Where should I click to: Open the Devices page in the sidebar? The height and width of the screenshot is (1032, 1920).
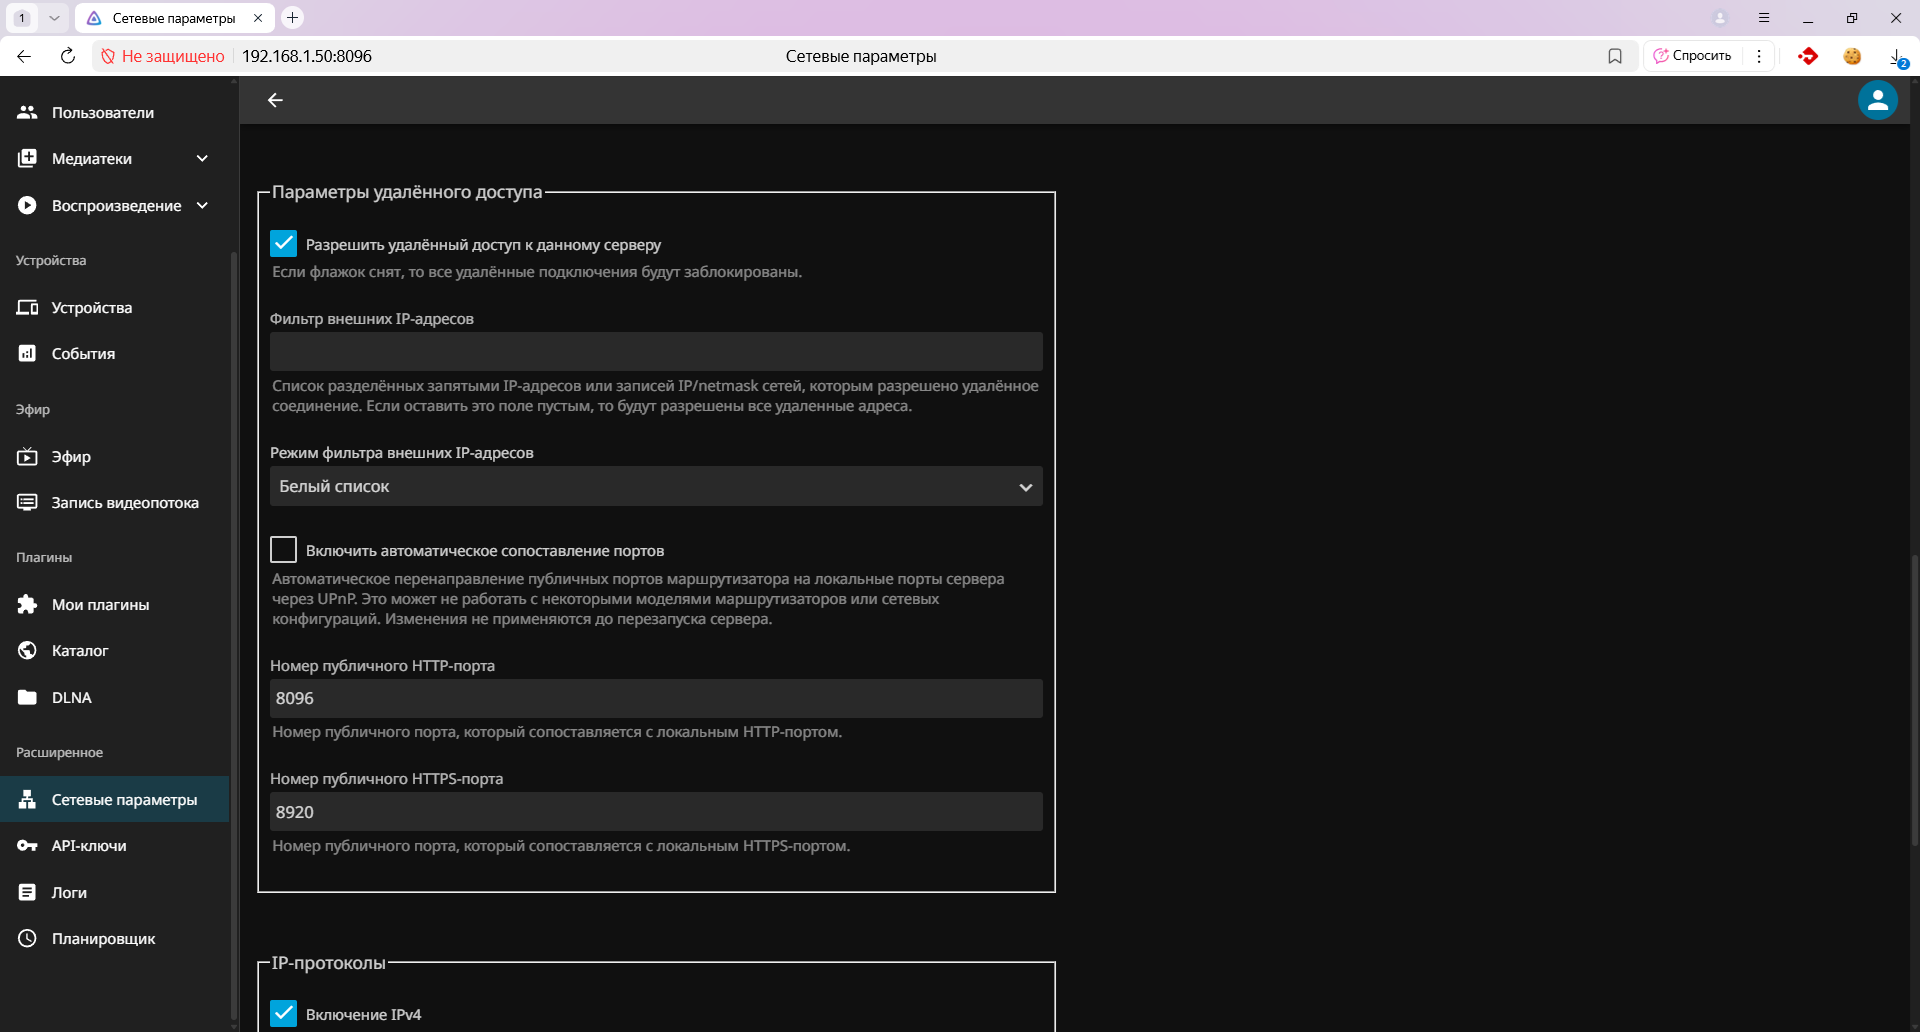pyautogui.click(x=91, y=308)
